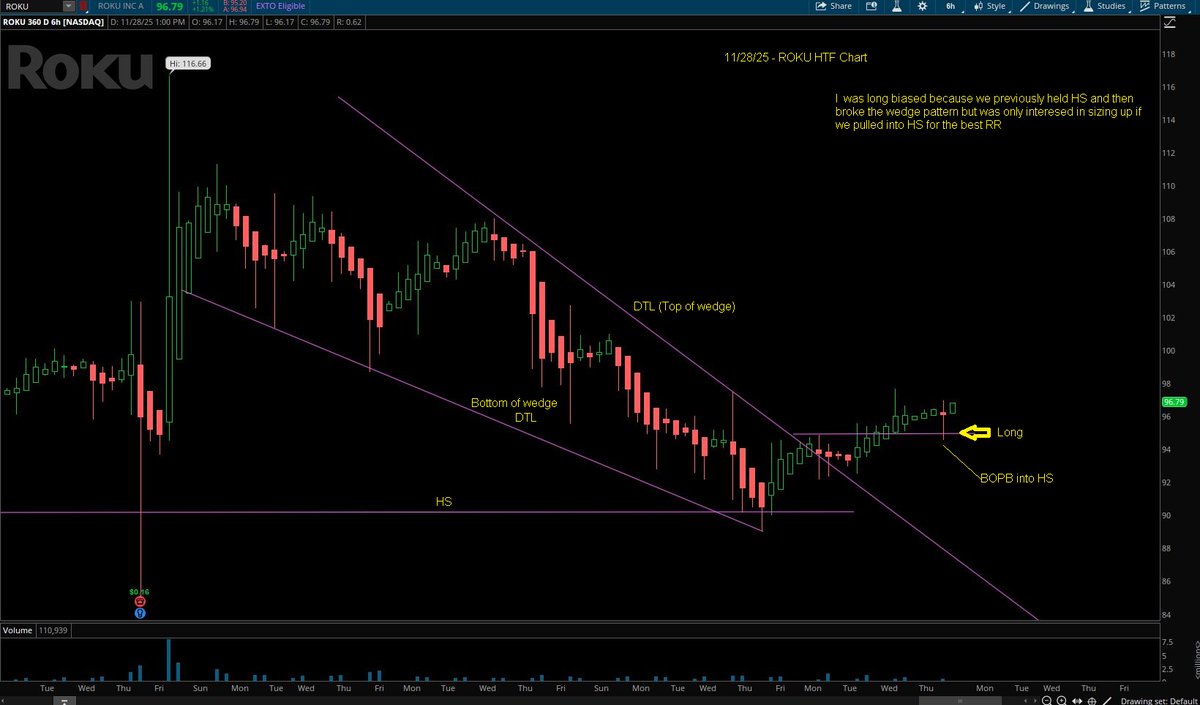Click the High value H: 96.79
The image size is (1200, 705).
[x=244, y=22]
